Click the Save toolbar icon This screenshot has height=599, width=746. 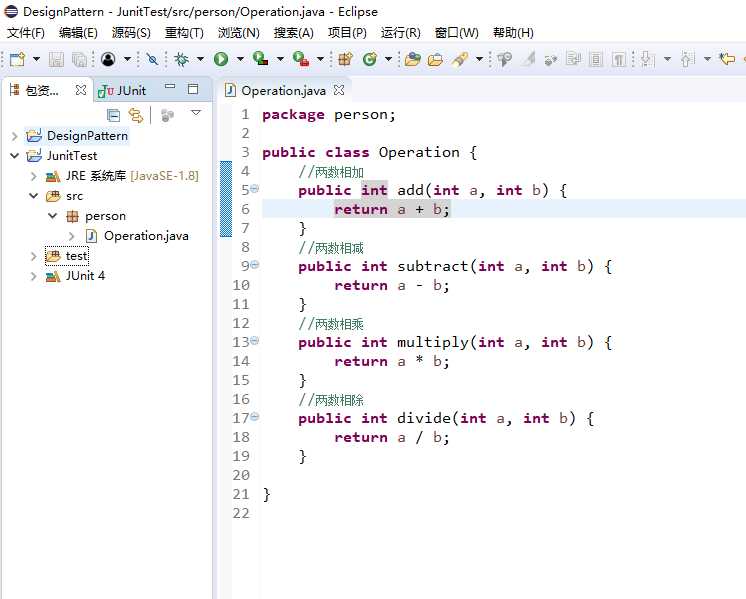[x=56, y=59]
